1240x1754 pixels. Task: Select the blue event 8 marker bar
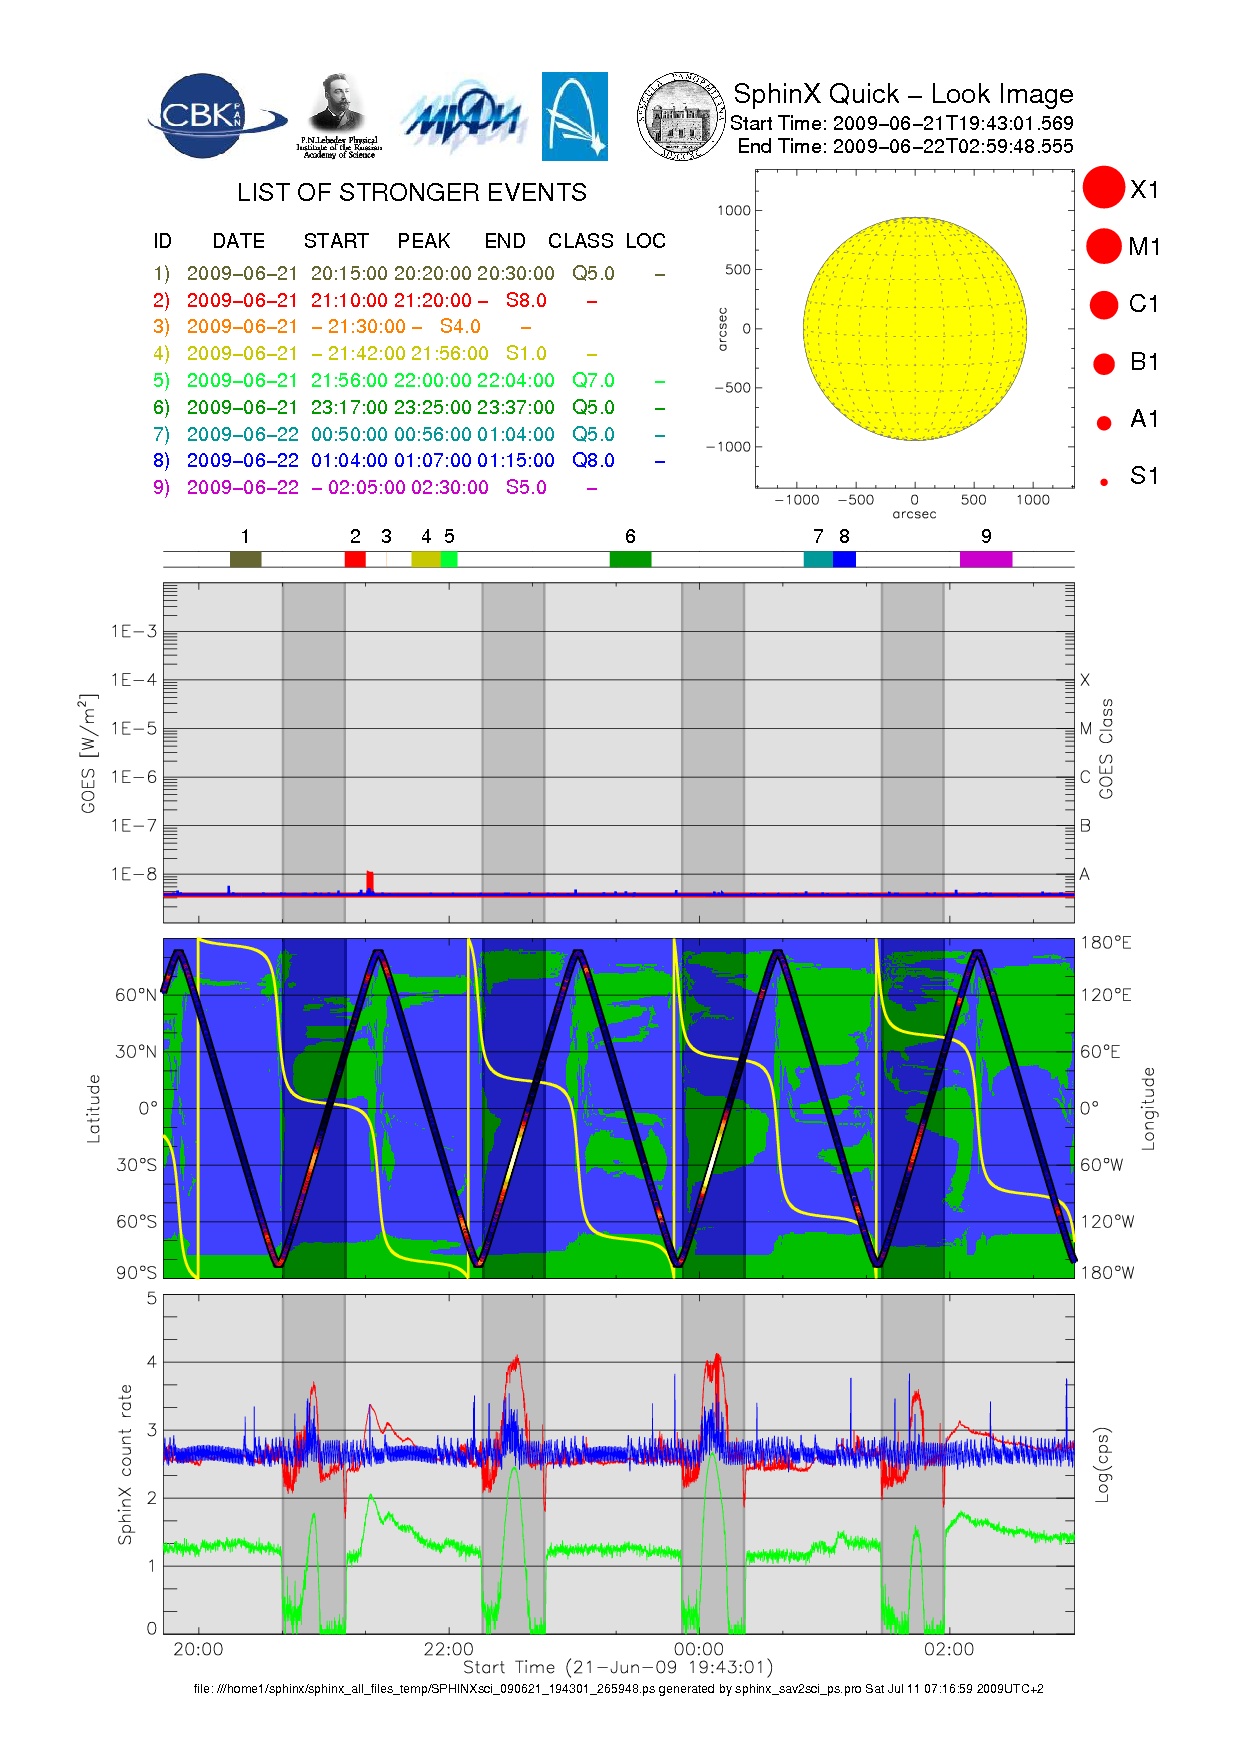(x=845, y=559)
